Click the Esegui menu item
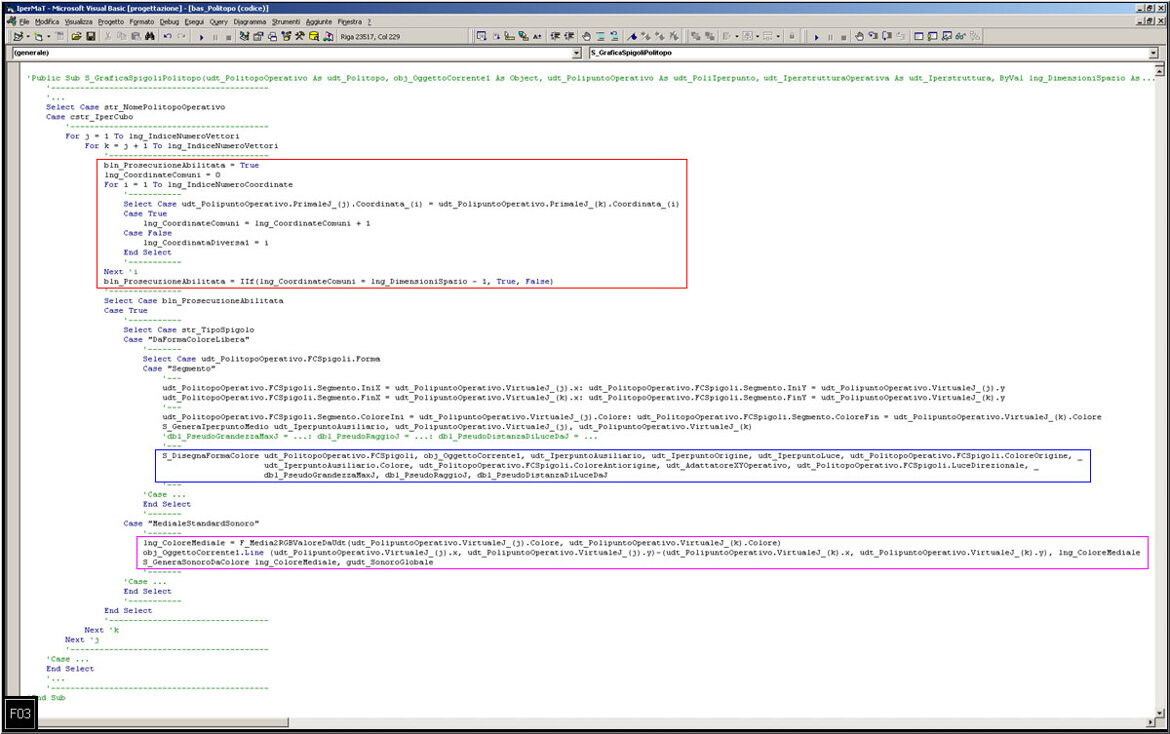1170x734 pixels. click(x=196, y=21)
